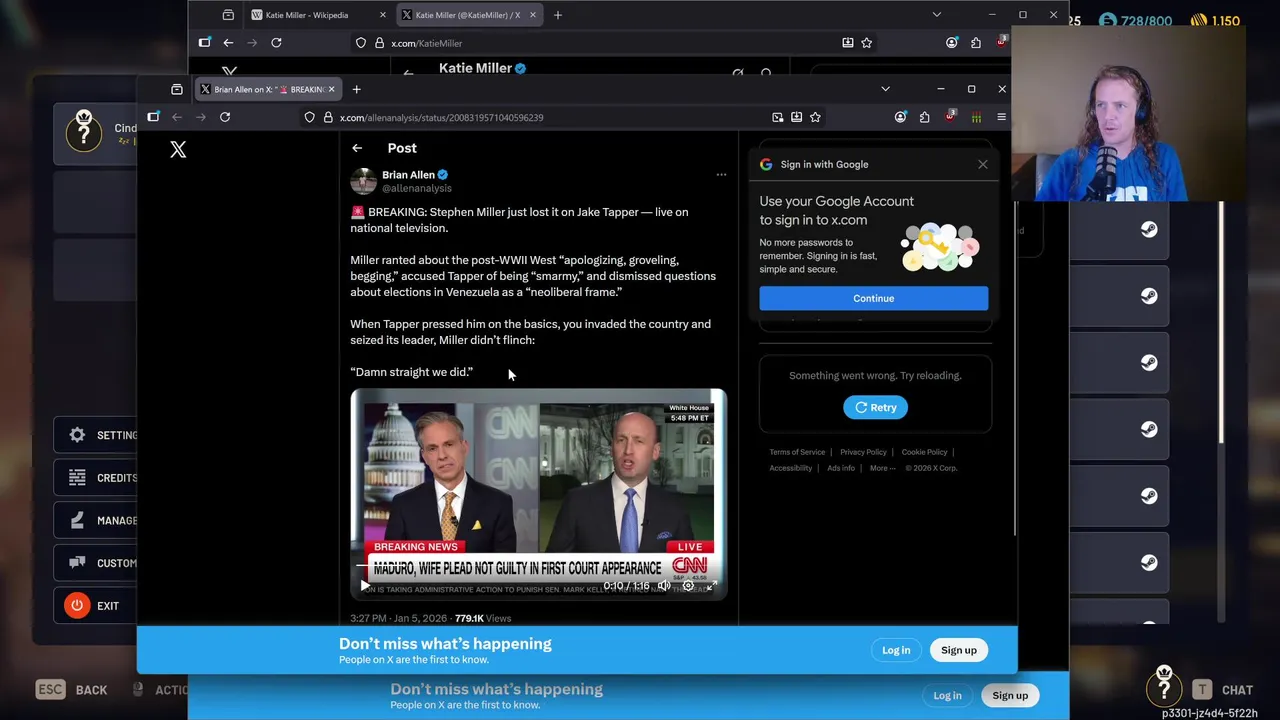Open a new tab in the front window

pos(356,89)
